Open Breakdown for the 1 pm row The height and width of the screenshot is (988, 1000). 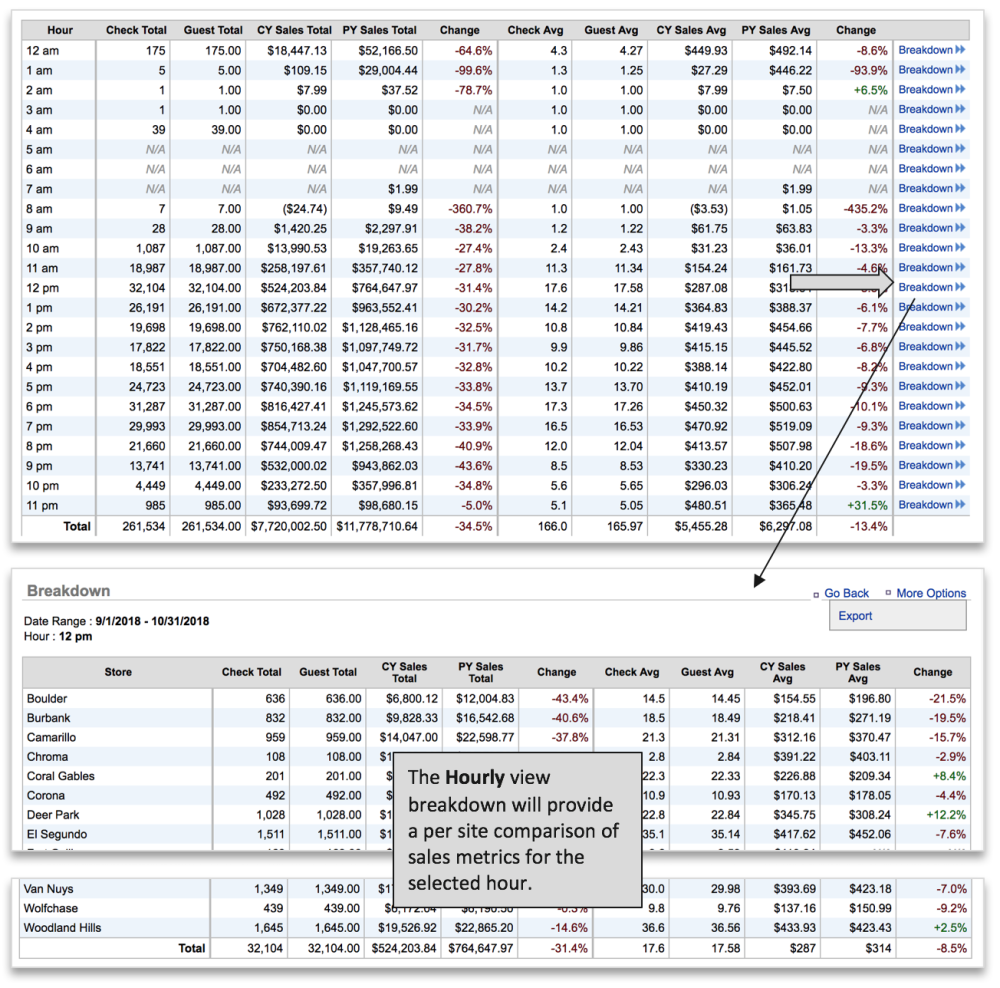[x=931, y=307]
